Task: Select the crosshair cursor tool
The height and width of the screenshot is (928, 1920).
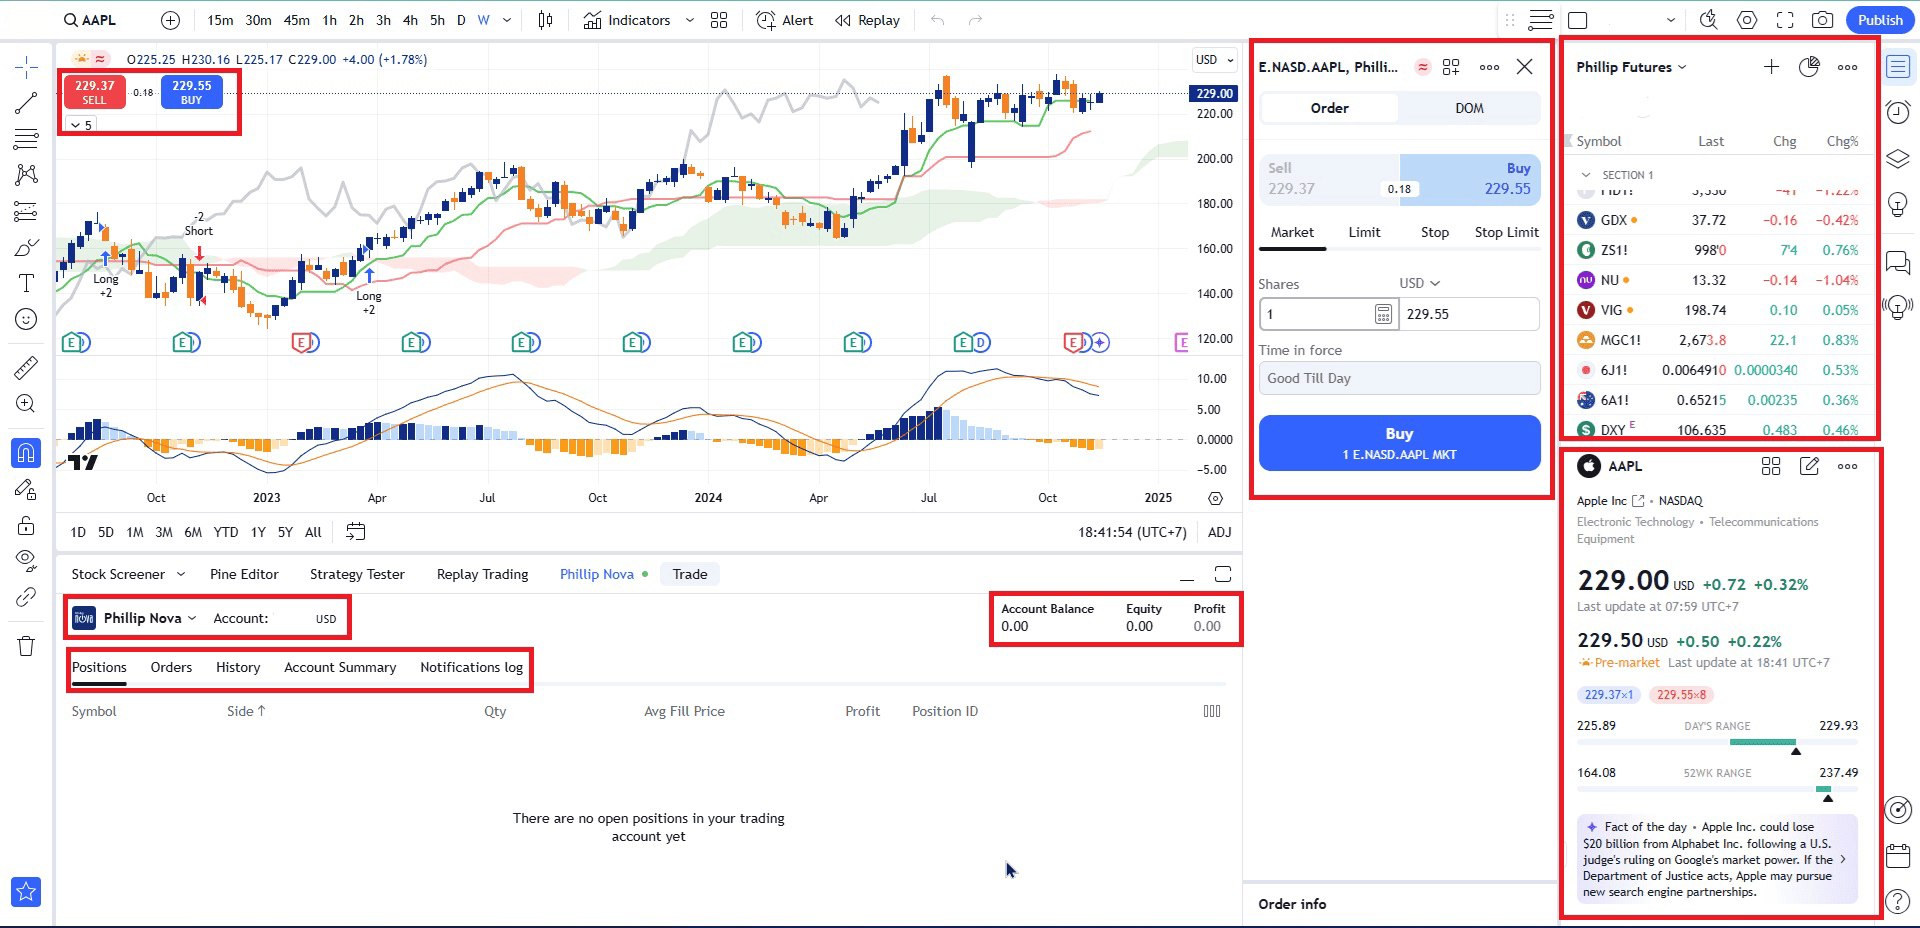Action: point(26,67)
